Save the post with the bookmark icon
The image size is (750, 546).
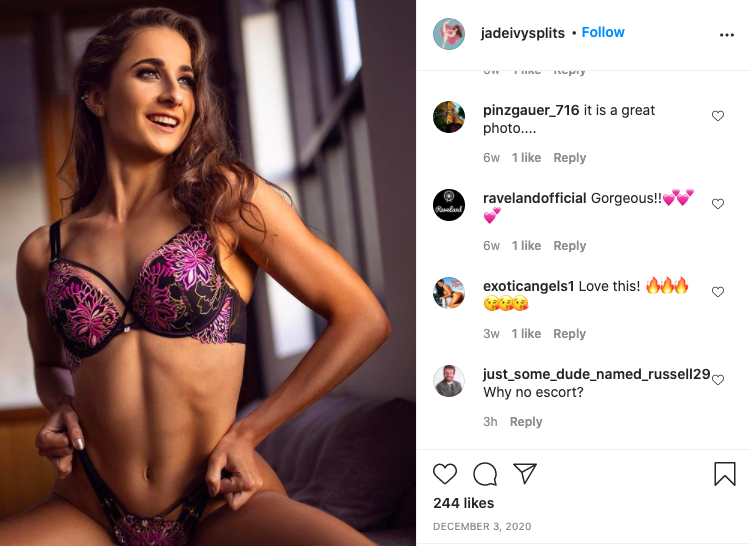[x=725, y=474]
